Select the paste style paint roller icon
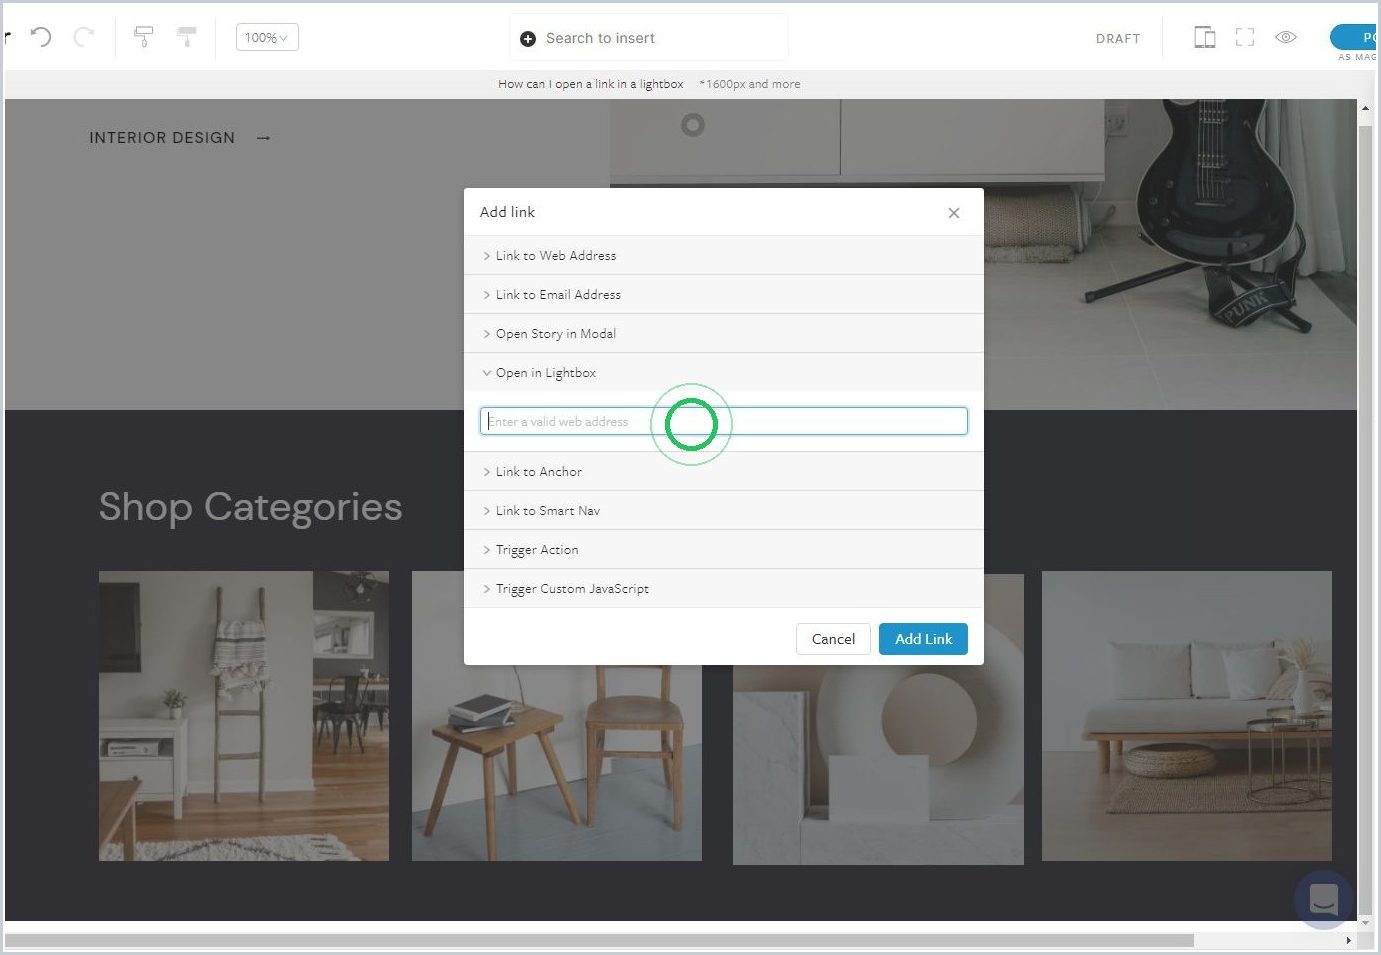The height and width of the screenshot is (955, 1381). click(x=187, y=38)
